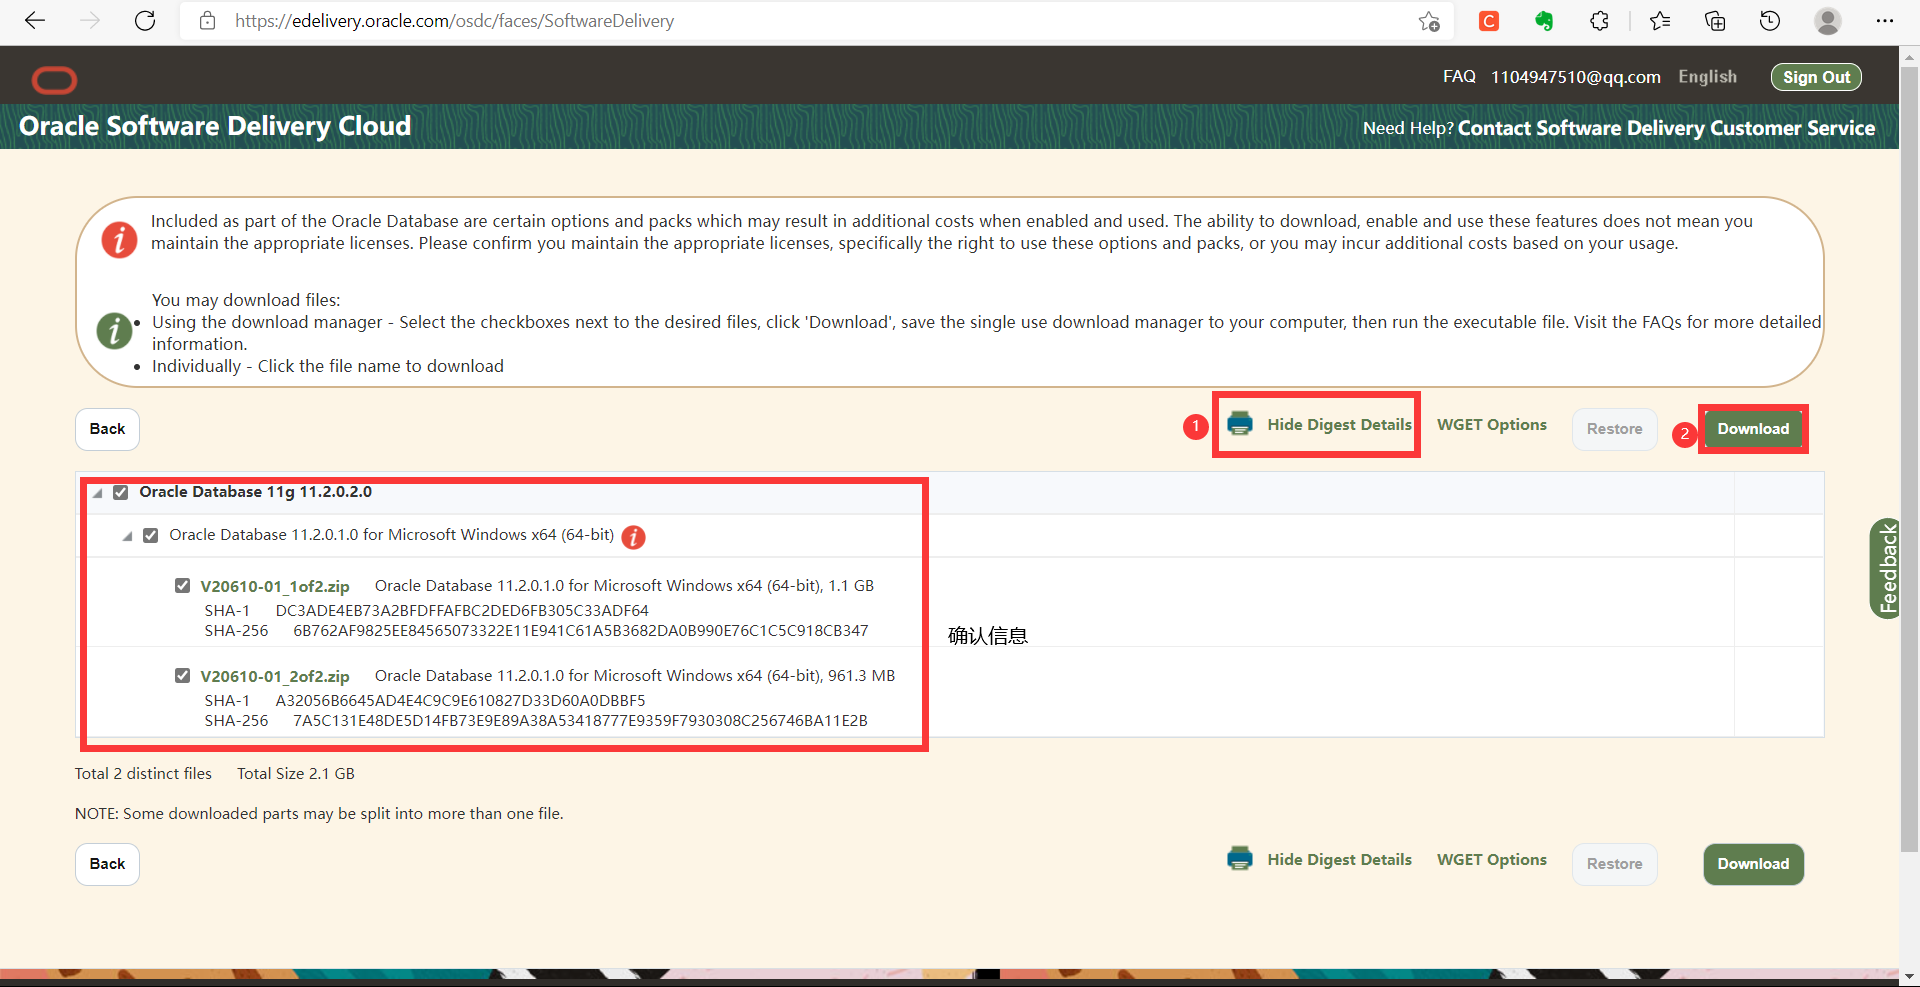The image size is (1920, 987).
Task: Click the Oracle logo in header
Action: pyautogui.click(x=54, y=80)
